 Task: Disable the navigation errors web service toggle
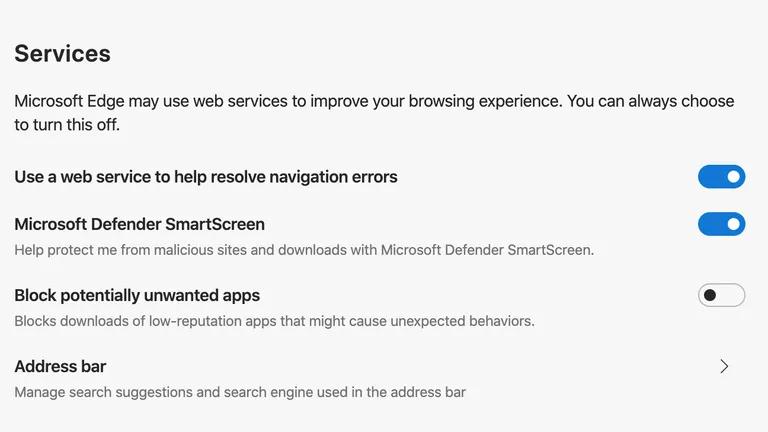coord(721,177)
